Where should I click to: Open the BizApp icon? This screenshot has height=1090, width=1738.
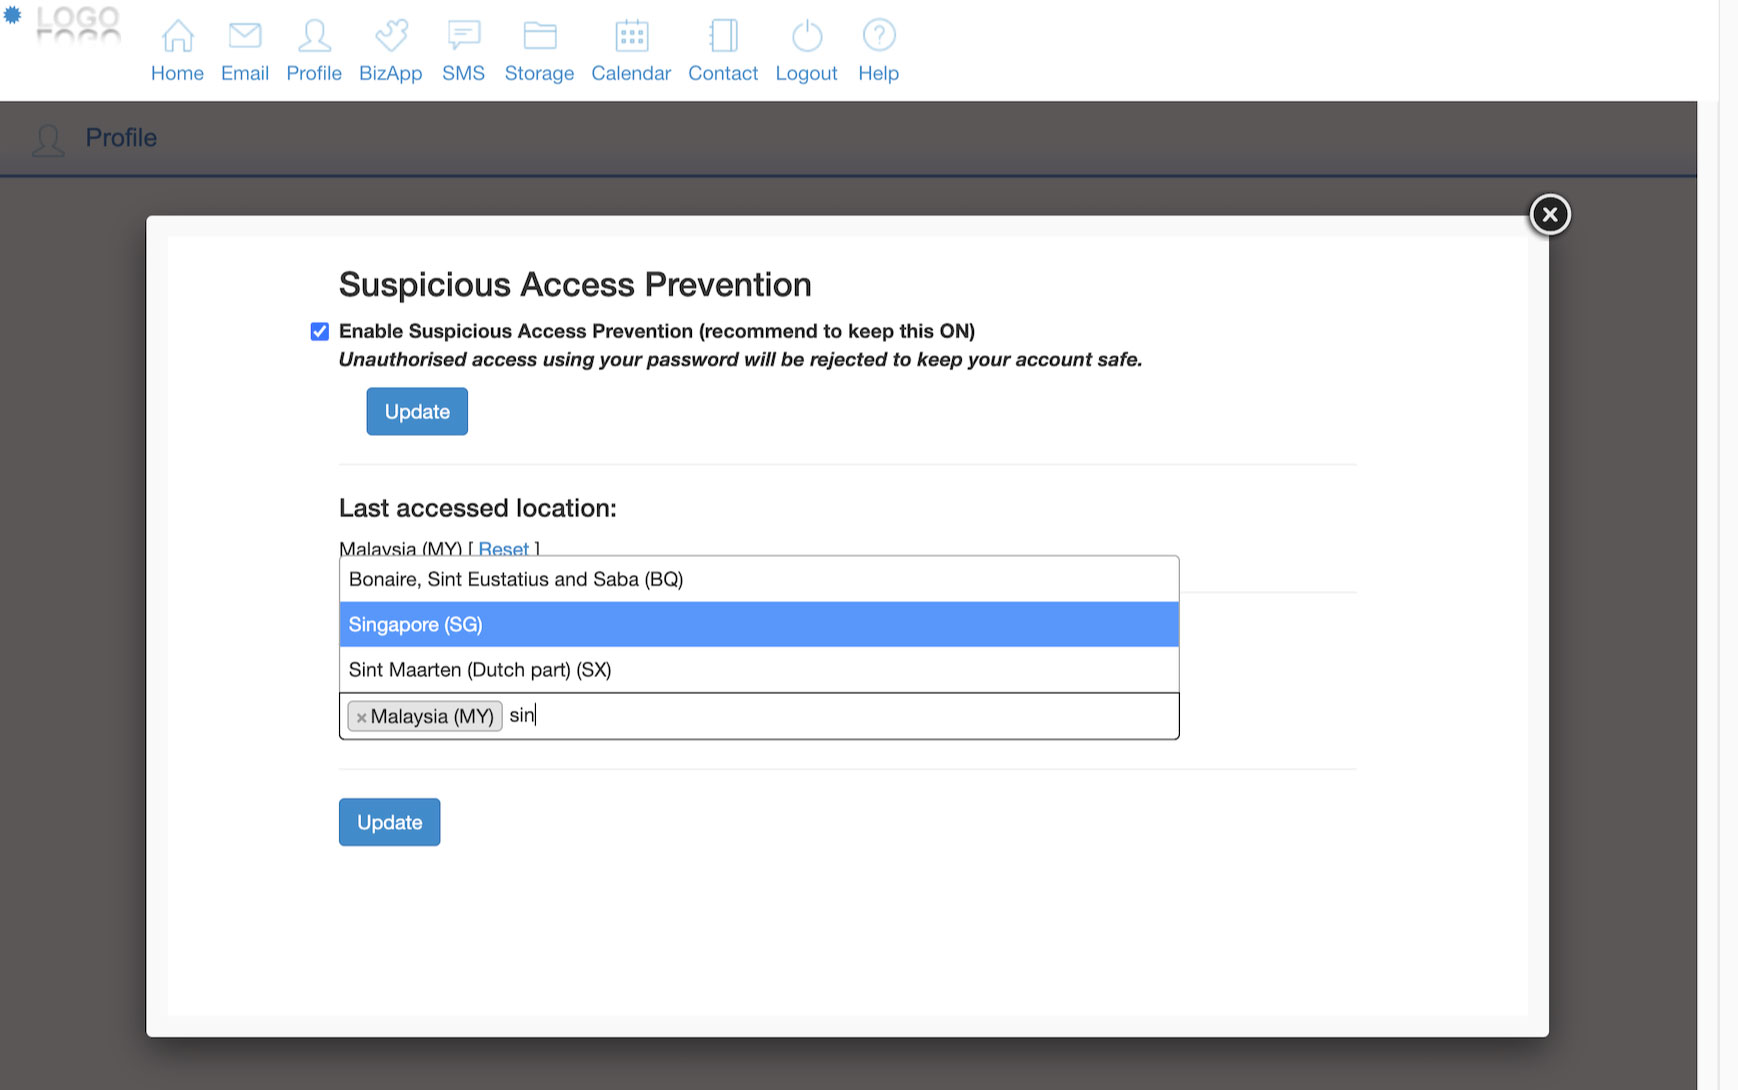point(391,36)
